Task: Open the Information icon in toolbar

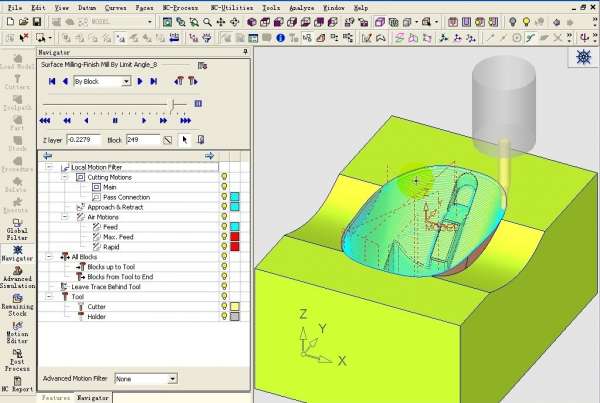Action: pos(280,38)
